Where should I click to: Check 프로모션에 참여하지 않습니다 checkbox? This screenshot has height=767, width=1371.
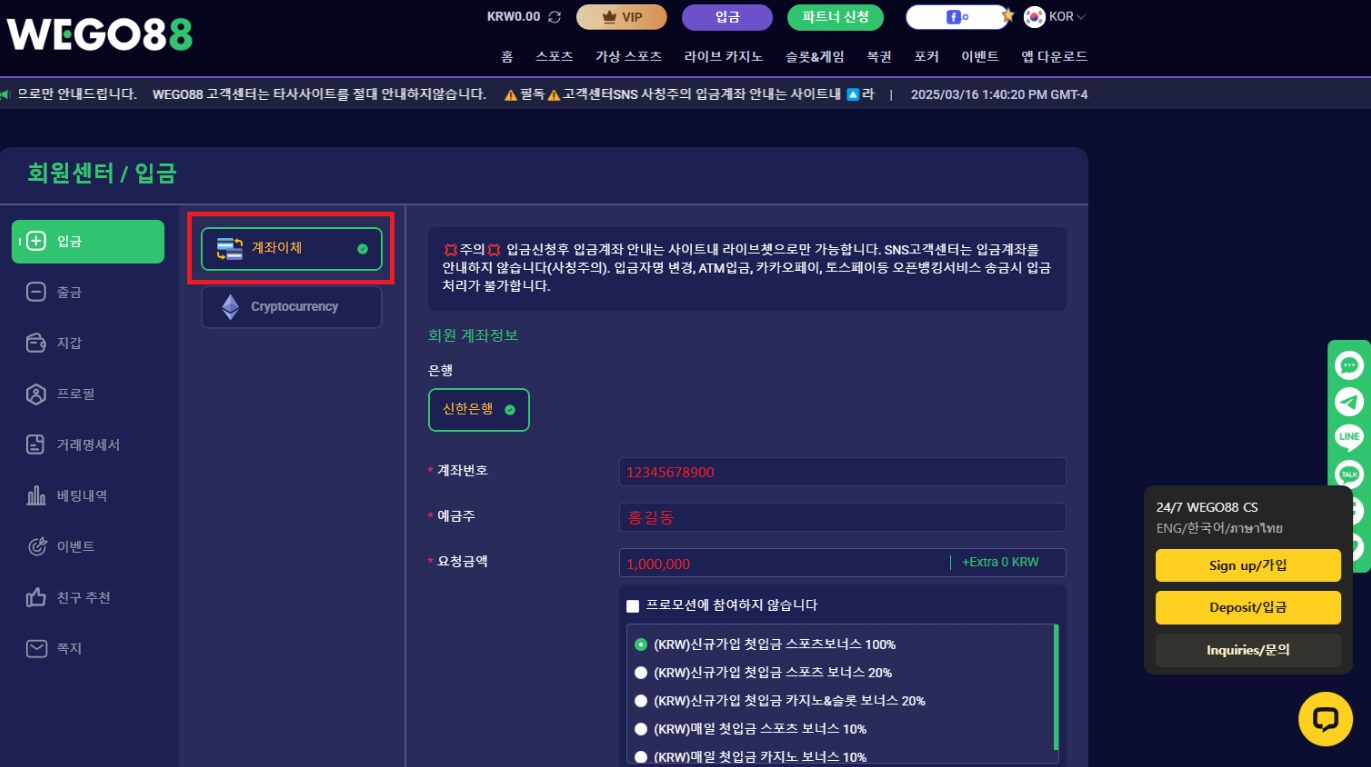coord(632,606)
